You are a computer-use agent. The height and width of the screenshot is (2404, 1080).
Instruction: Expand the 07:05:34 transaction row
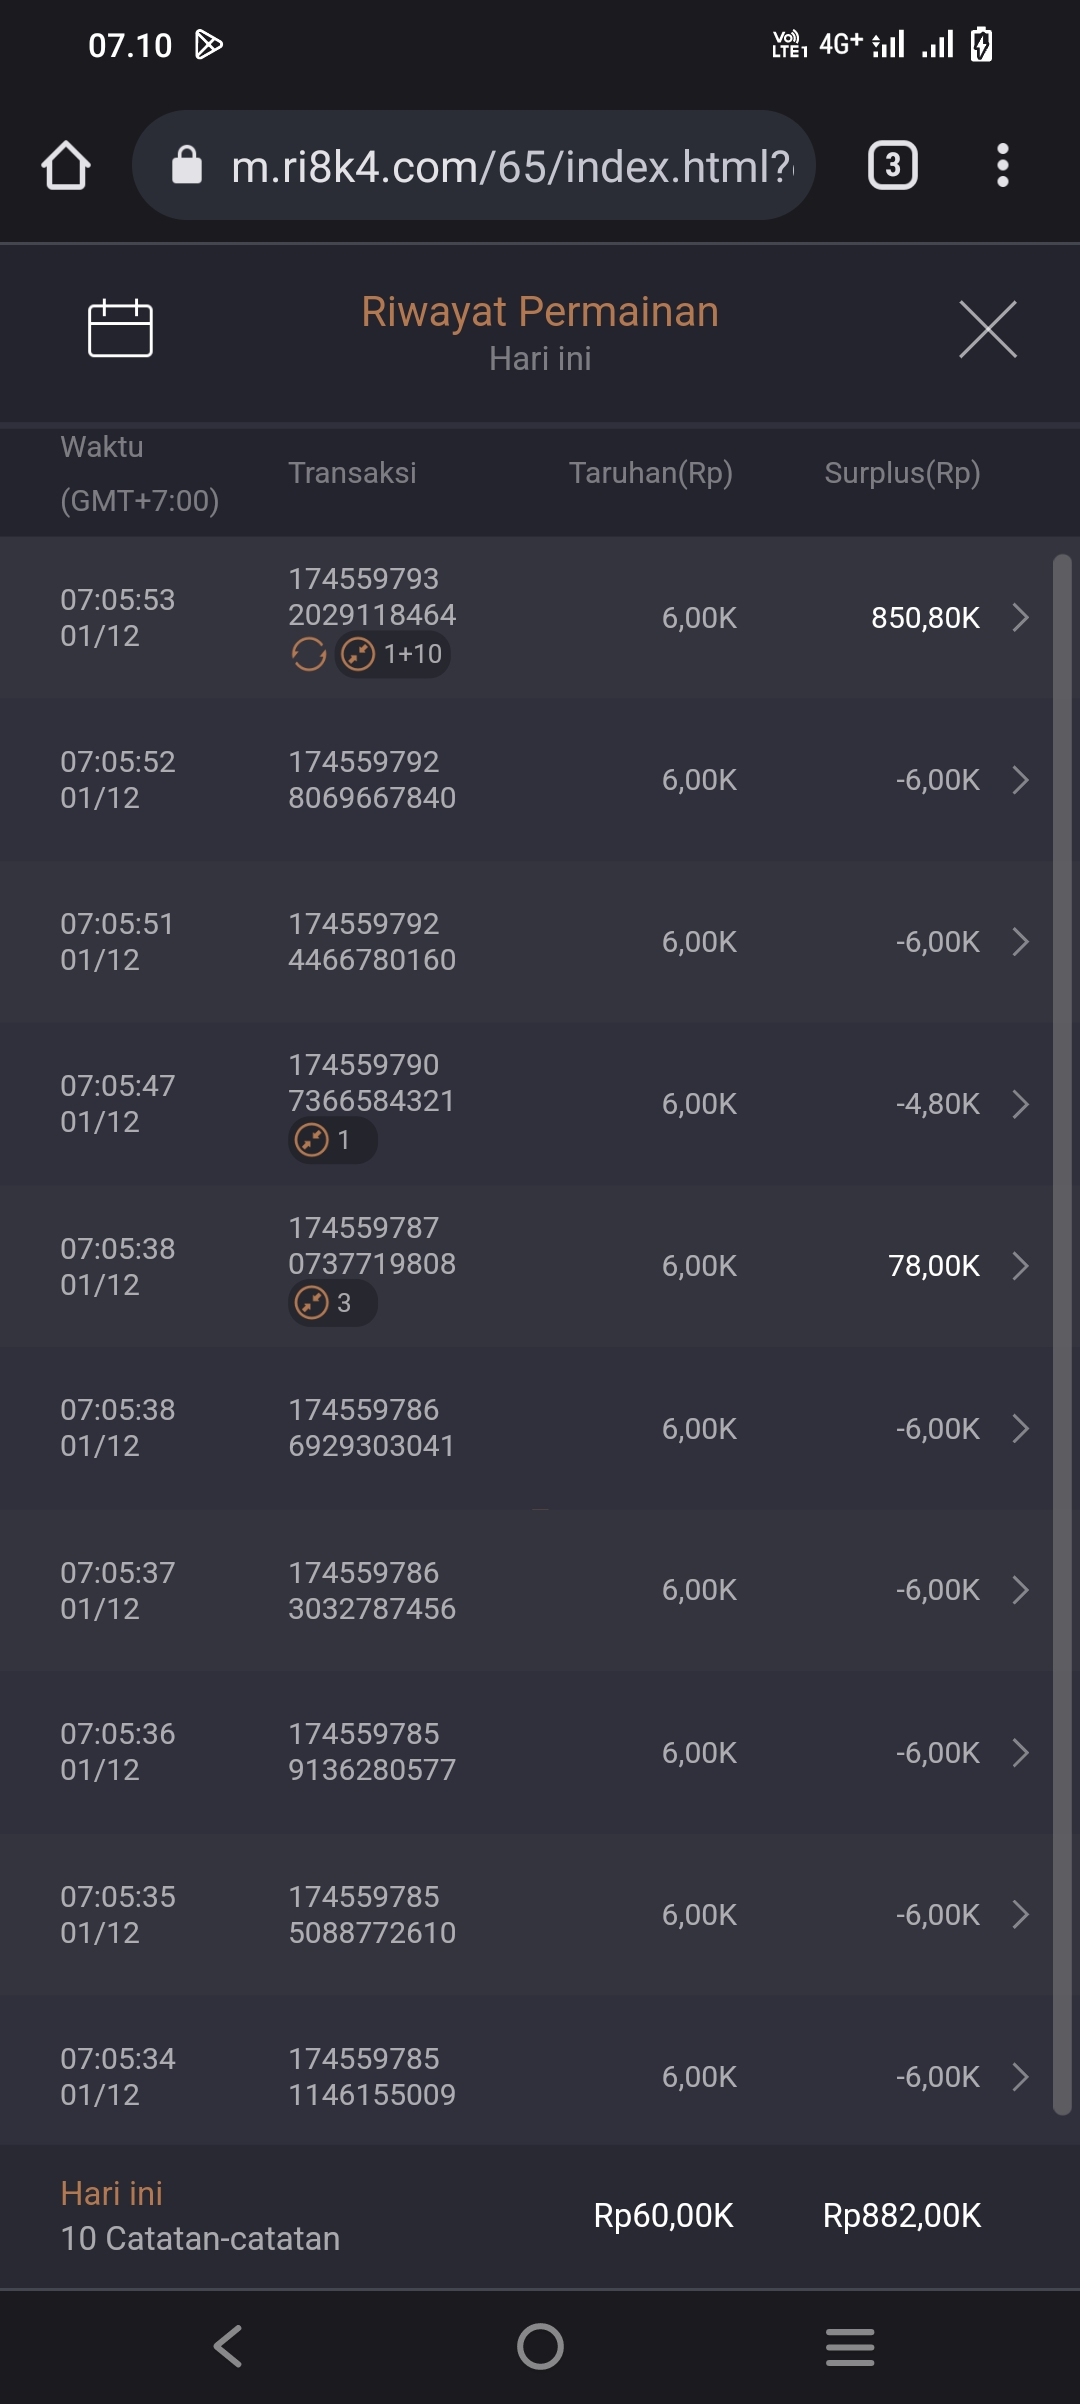coord(1020,2077)
